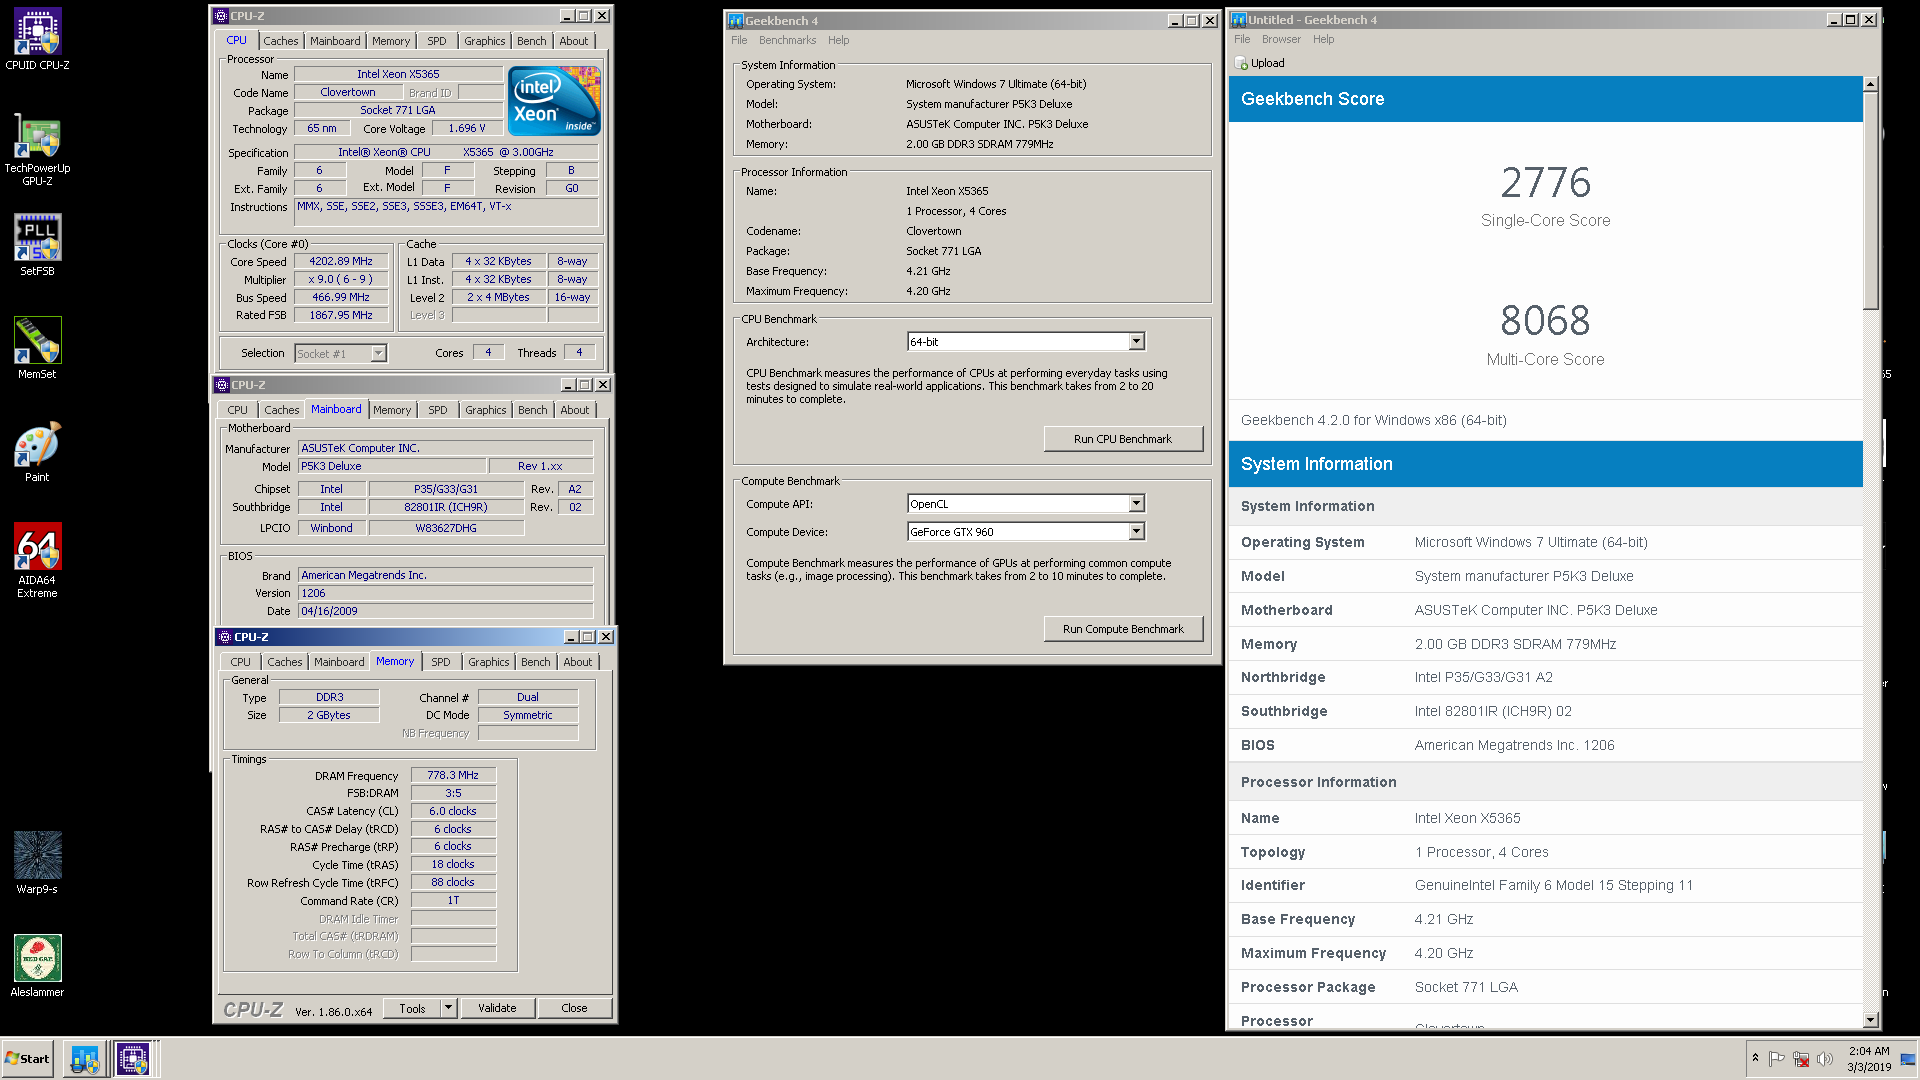Click the Mainboard Model field P5K3 Deluxe
1920x1080 pixels.
tap(391, 466)
